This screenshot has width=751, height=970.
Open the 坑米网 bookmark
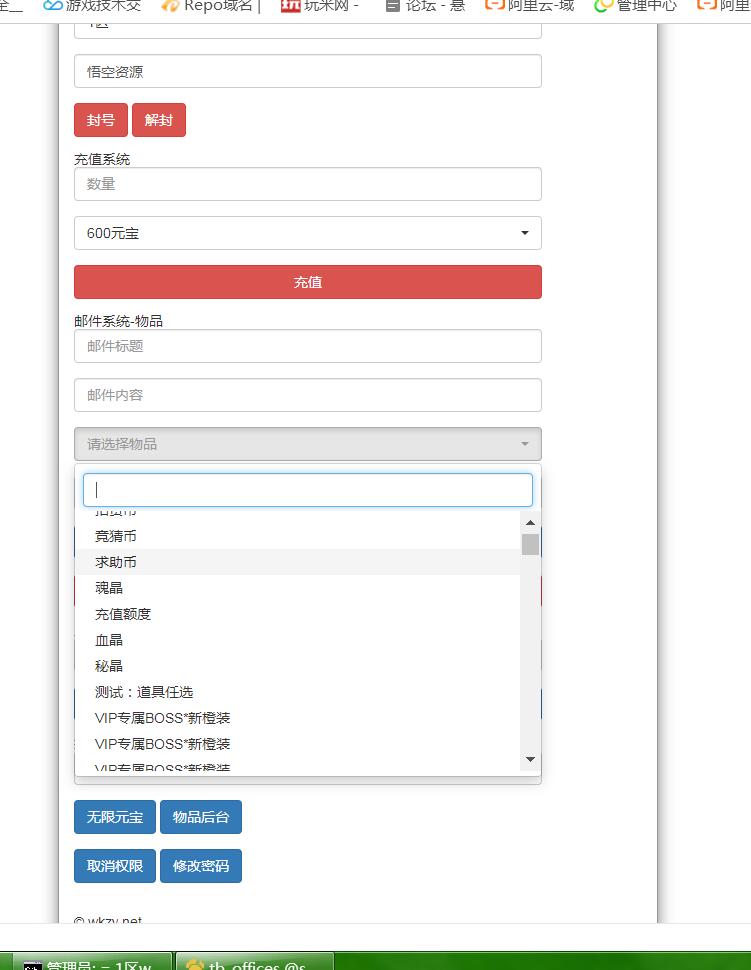320,5
